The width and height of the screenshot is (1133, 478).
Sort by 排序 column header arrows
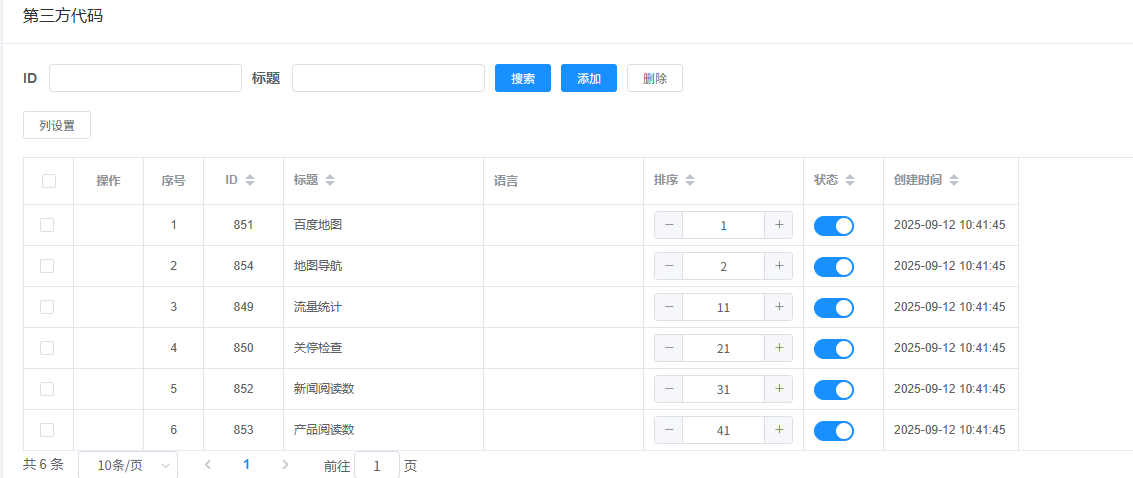click(x=690, y=181)
